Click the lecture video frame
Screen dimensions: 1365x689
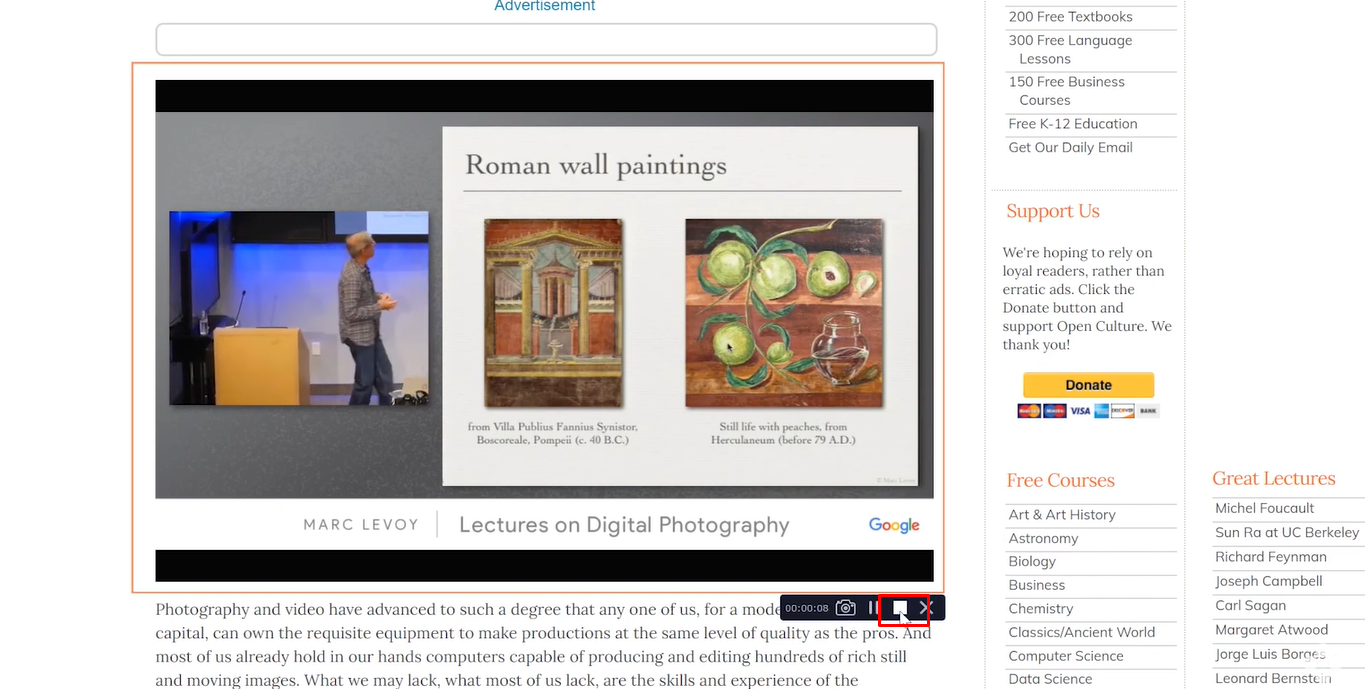(544, 330)
